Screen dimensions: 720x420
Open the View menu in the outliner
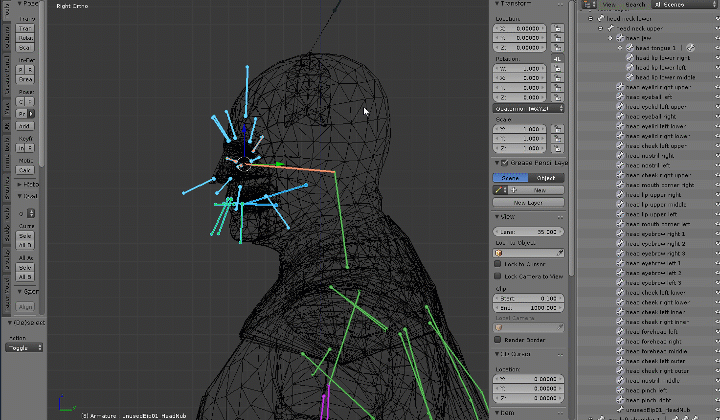[609, 4]
